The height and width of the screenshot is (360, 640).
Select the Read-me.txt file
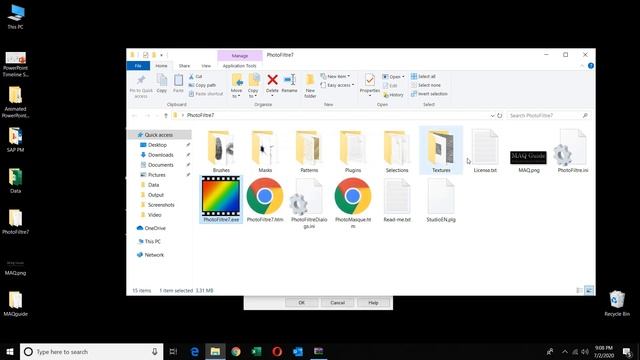(x=397, y=200)
